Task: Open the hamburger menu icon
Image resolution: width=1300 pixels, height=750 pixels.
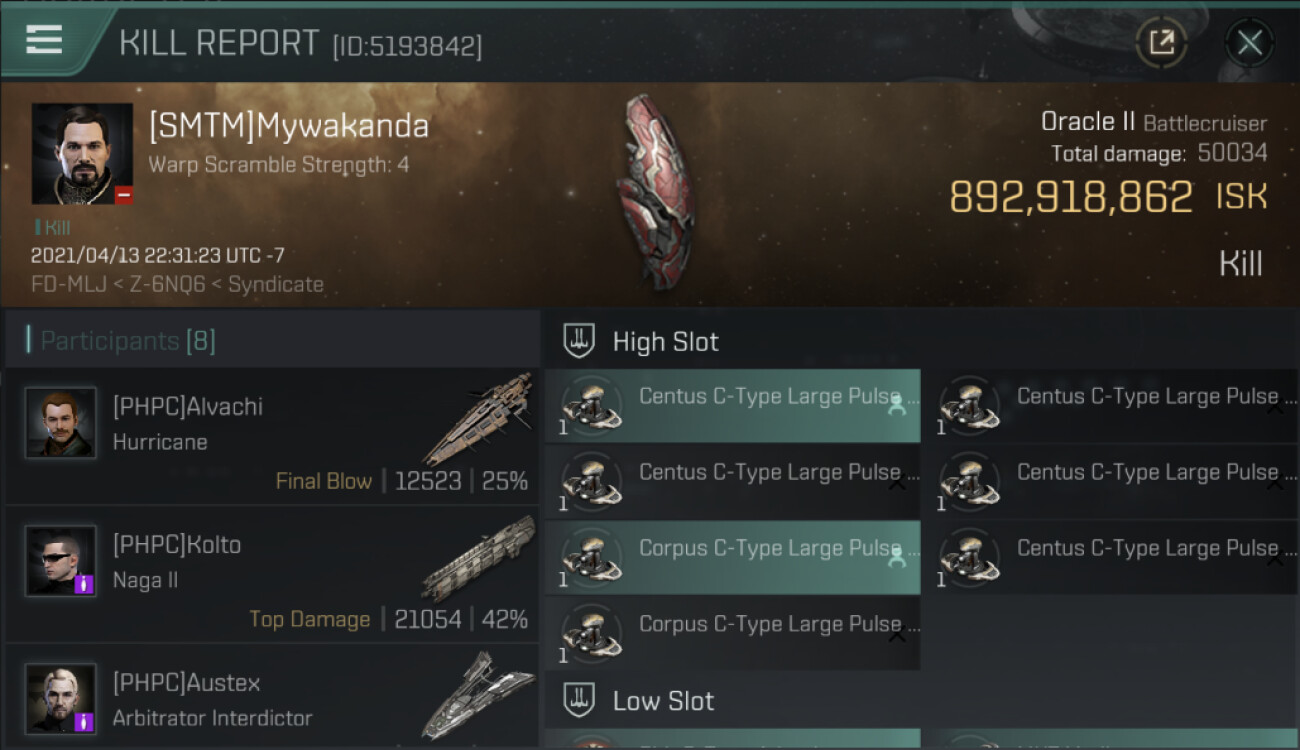Action: pos(44,40)
